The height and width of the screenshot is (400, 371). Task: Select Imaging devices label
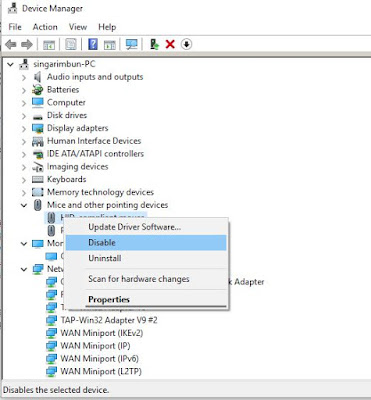pyautogui.click(x=77, y=166)
